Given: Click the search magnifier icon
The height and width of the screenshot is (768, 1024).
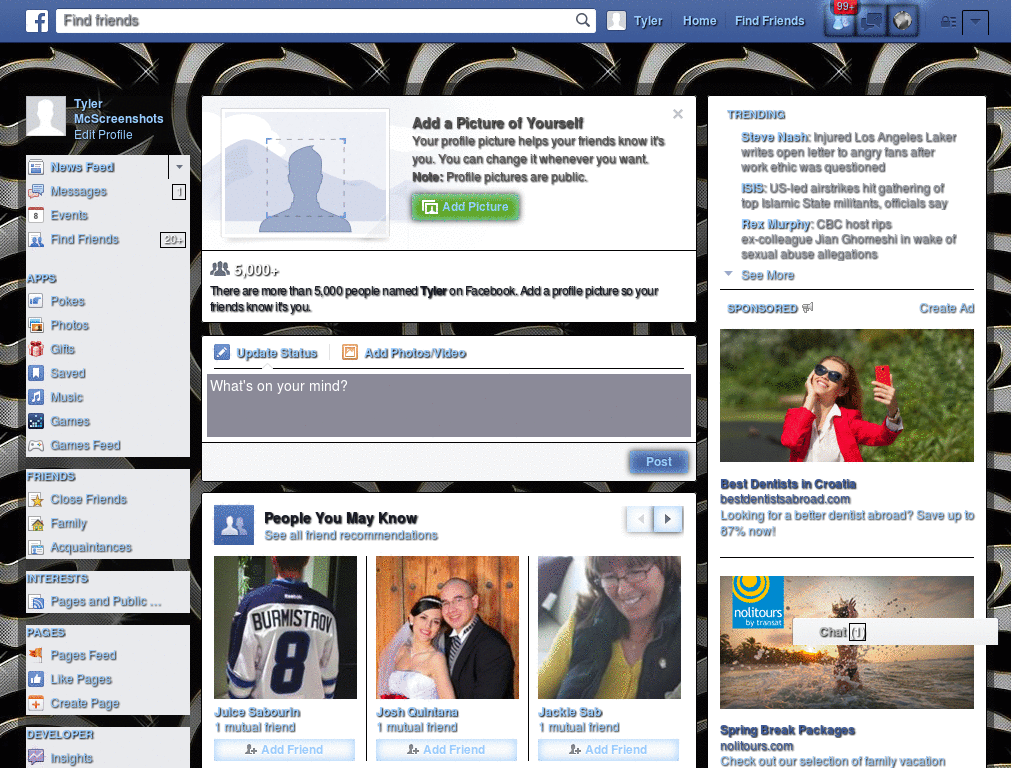Looking at the screenshot, I should pyautogui.click(x=583, y=20).
